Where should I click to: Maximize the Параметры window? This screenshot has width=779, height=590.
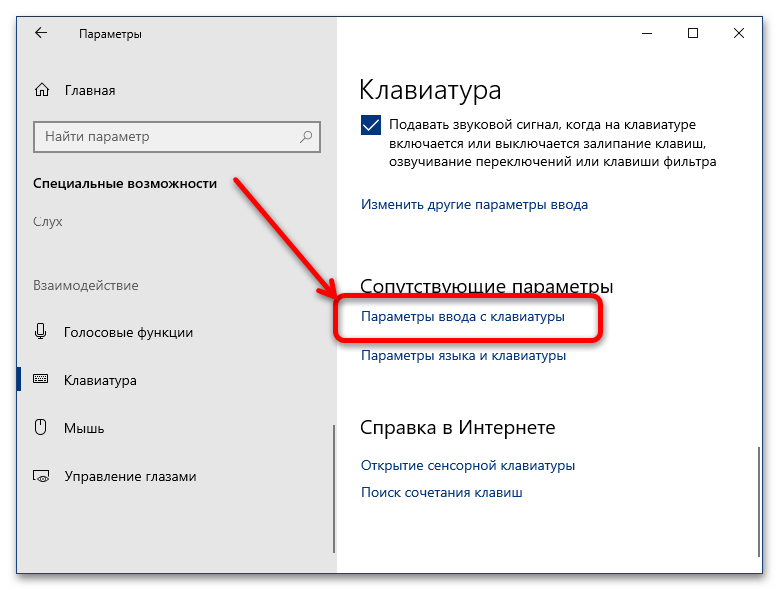693,33
